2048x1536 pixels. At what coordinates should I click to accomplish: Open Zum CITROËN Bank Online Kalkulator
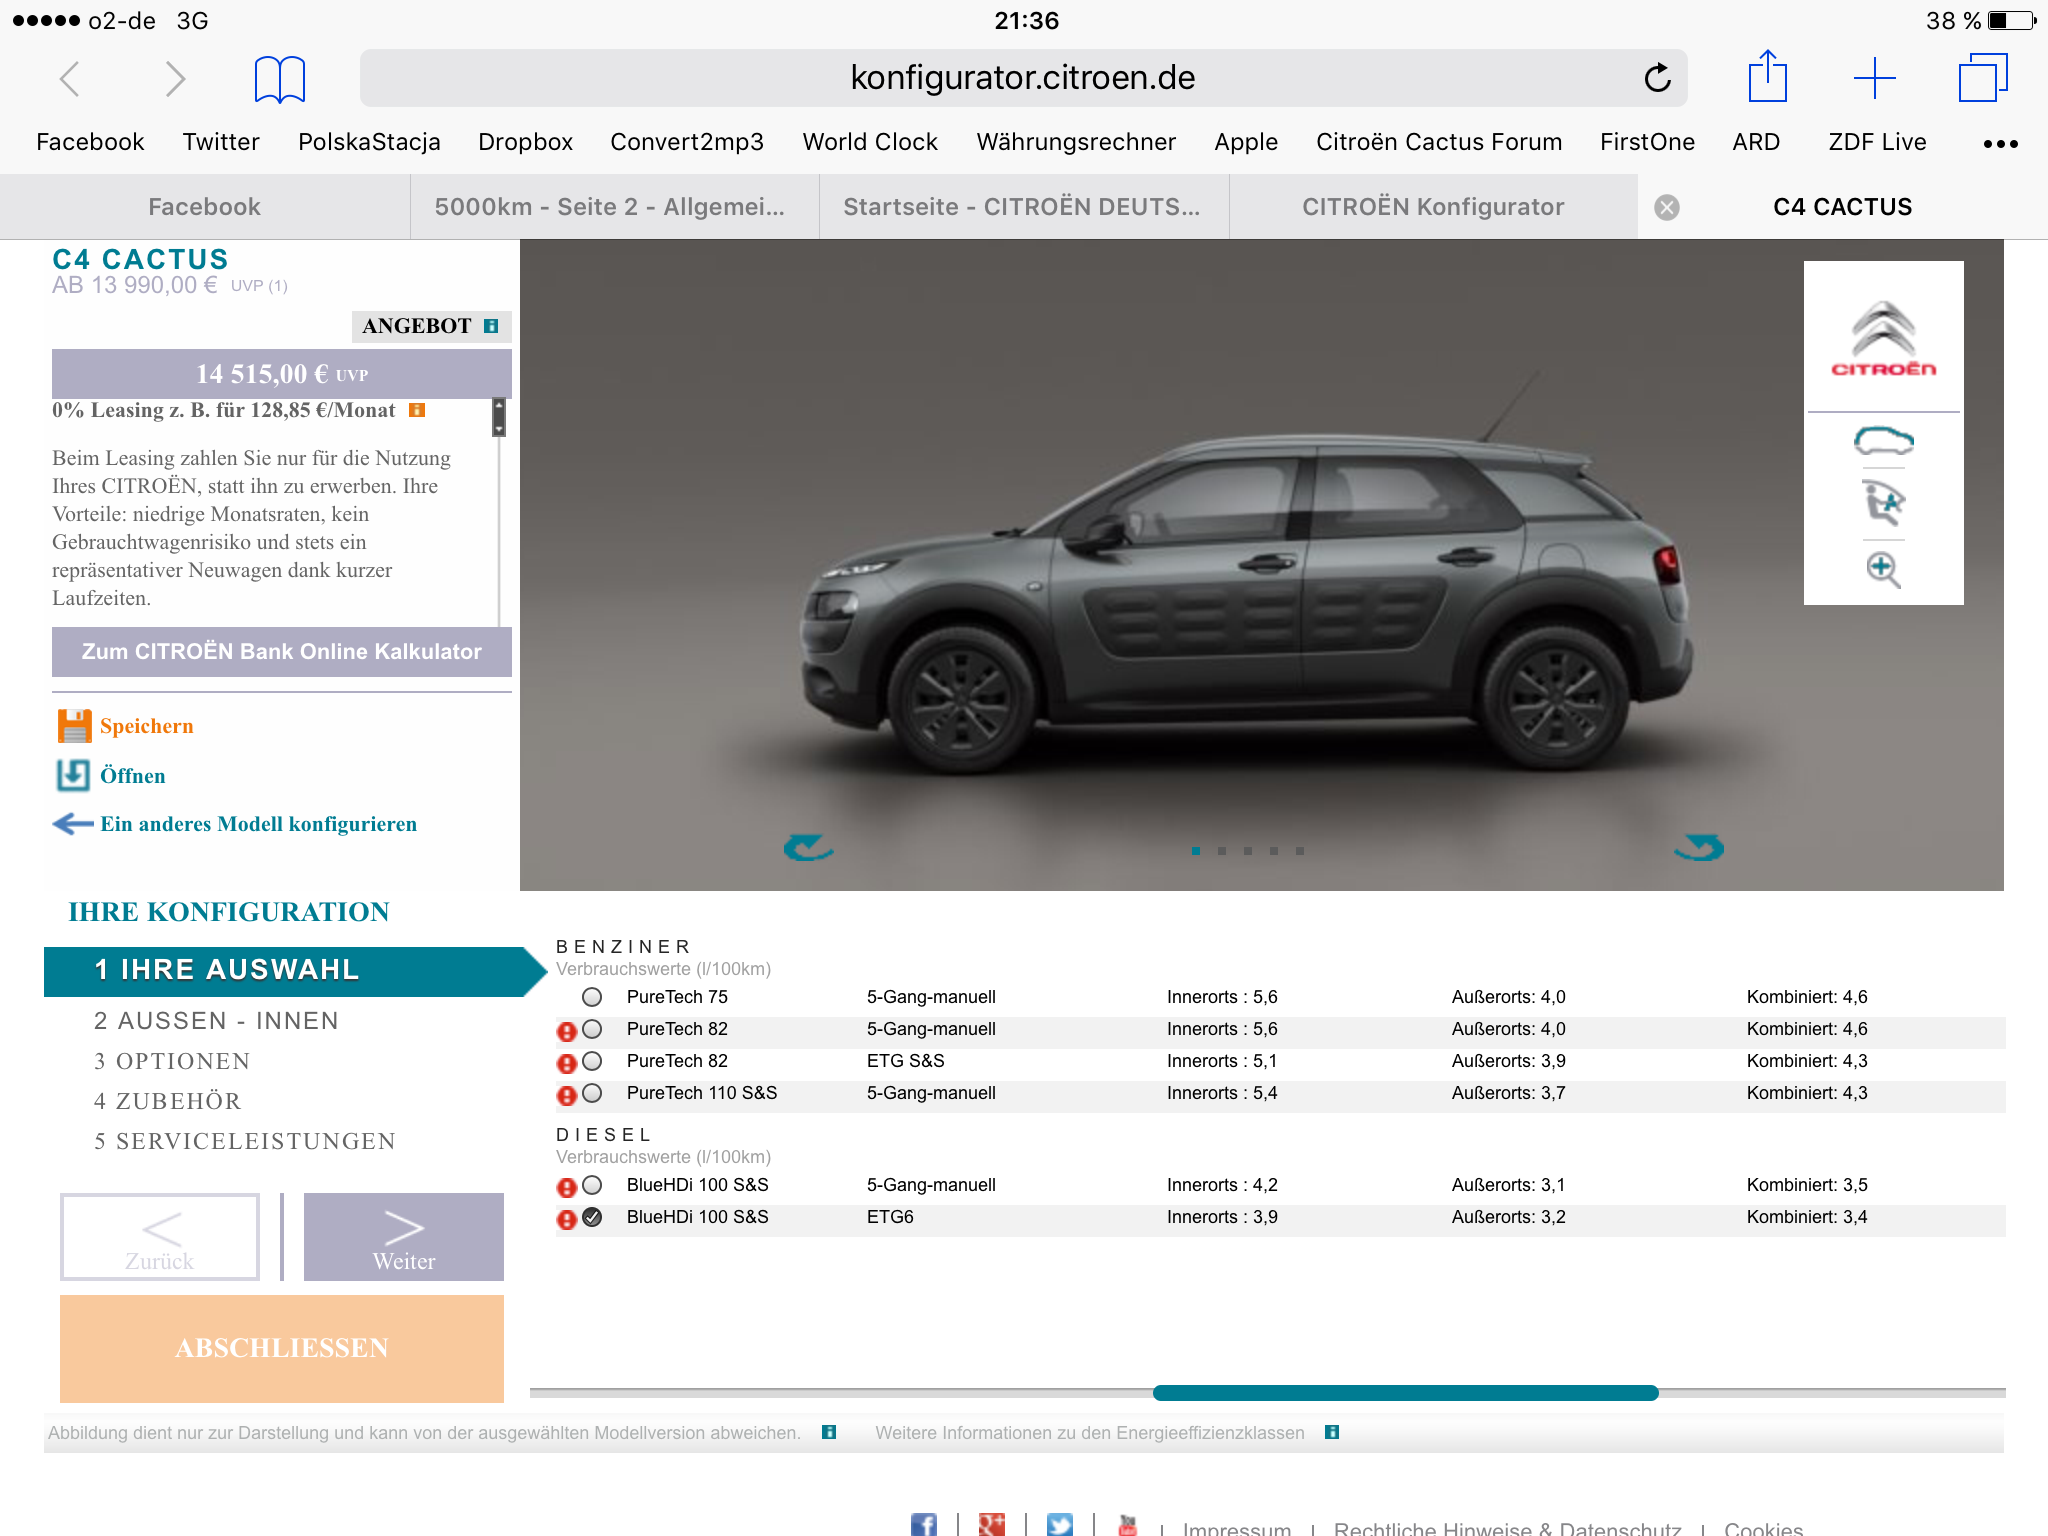282,652
